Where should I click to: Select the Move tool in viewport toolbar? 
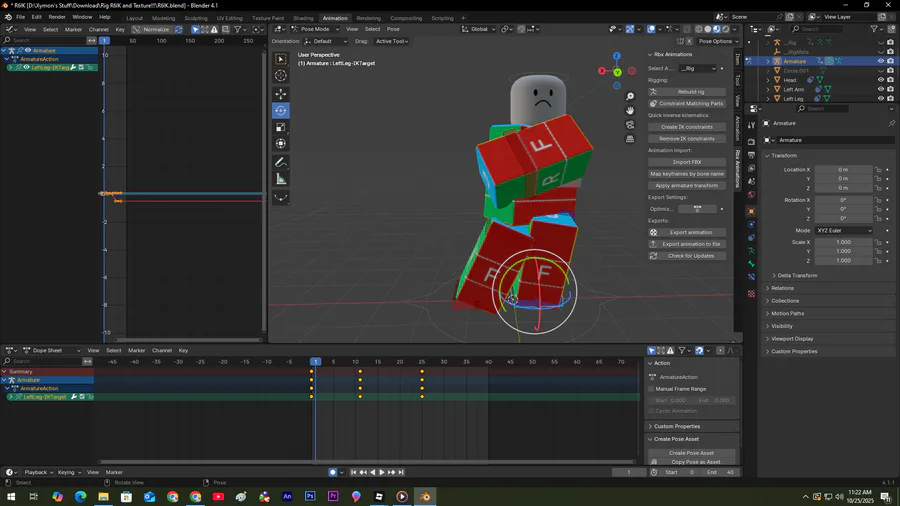coord(281,94)
